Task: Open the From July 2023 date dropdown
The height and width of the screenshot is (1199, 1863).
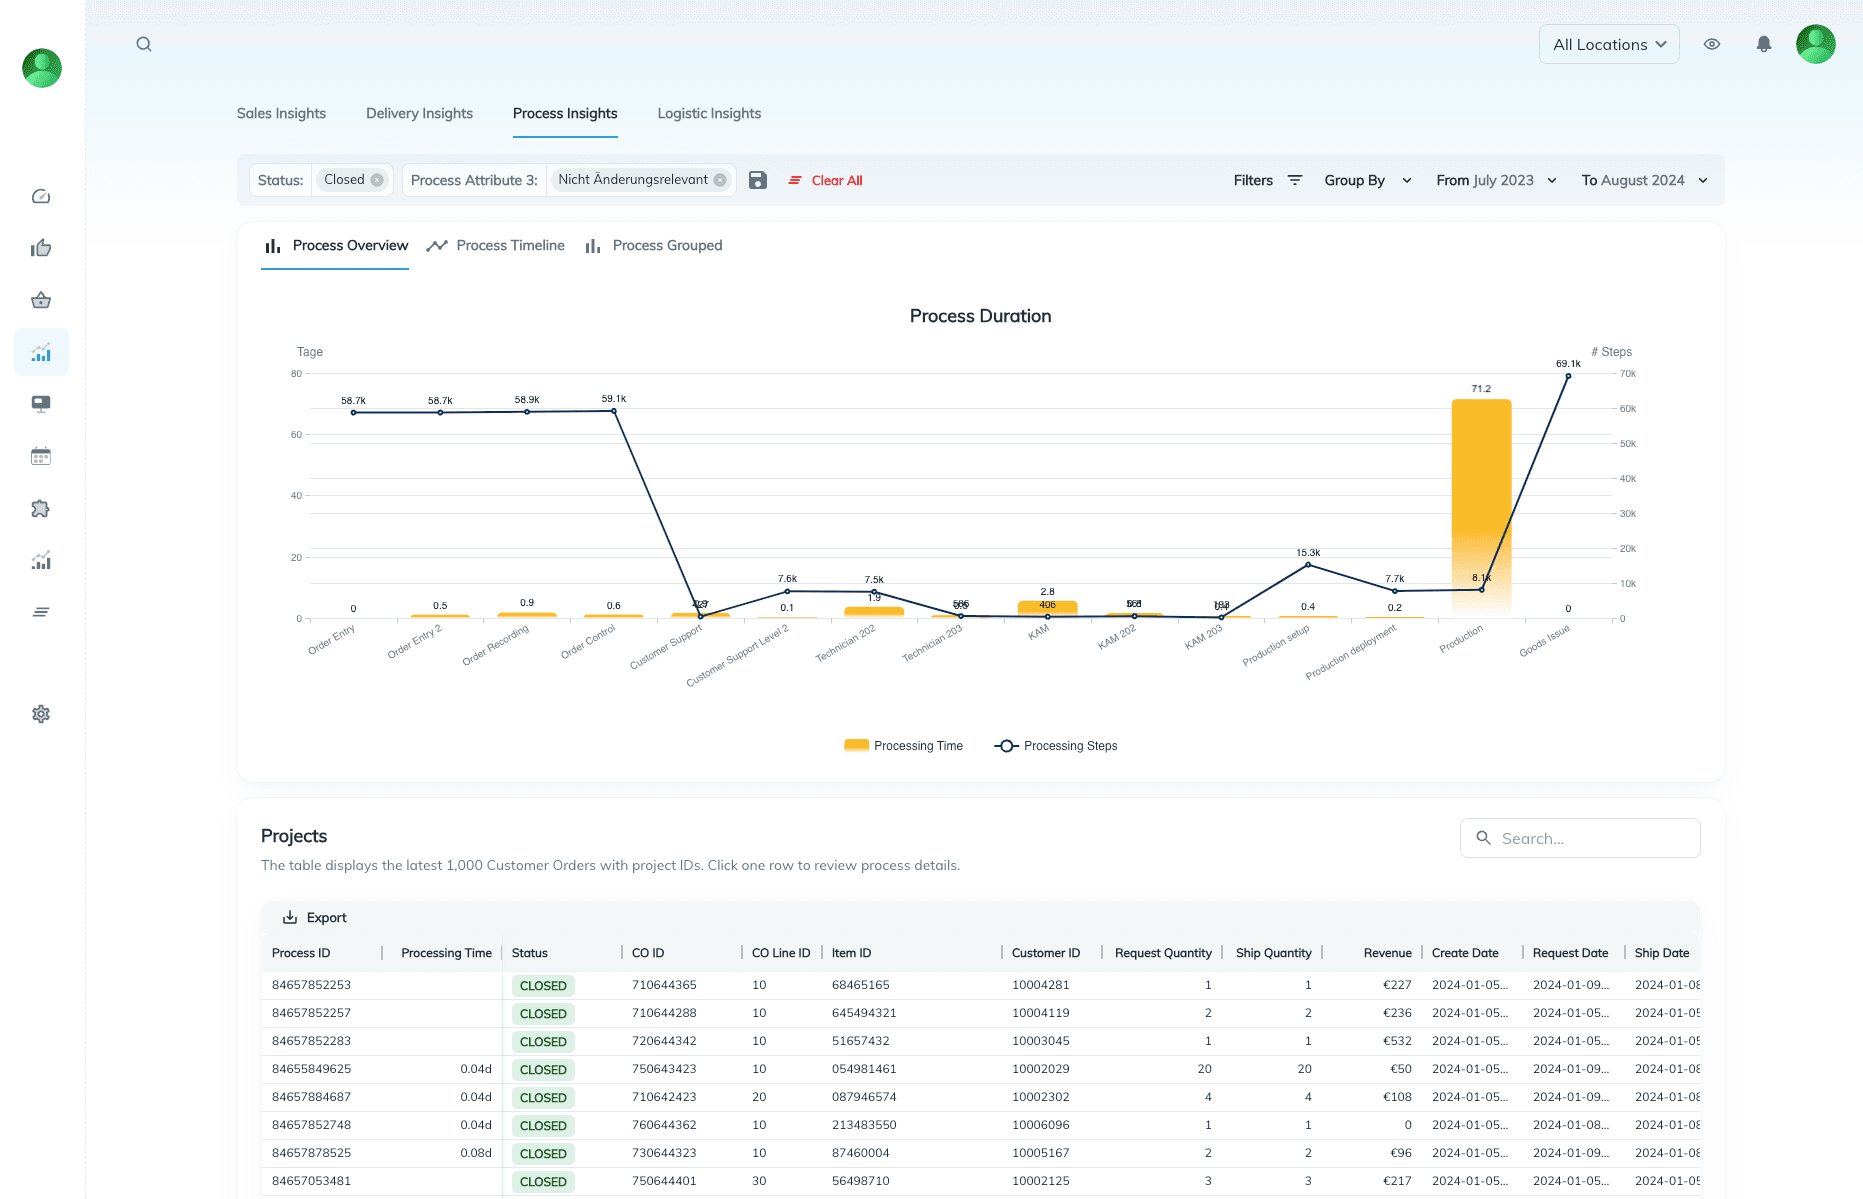Action: click(1496, 180)
